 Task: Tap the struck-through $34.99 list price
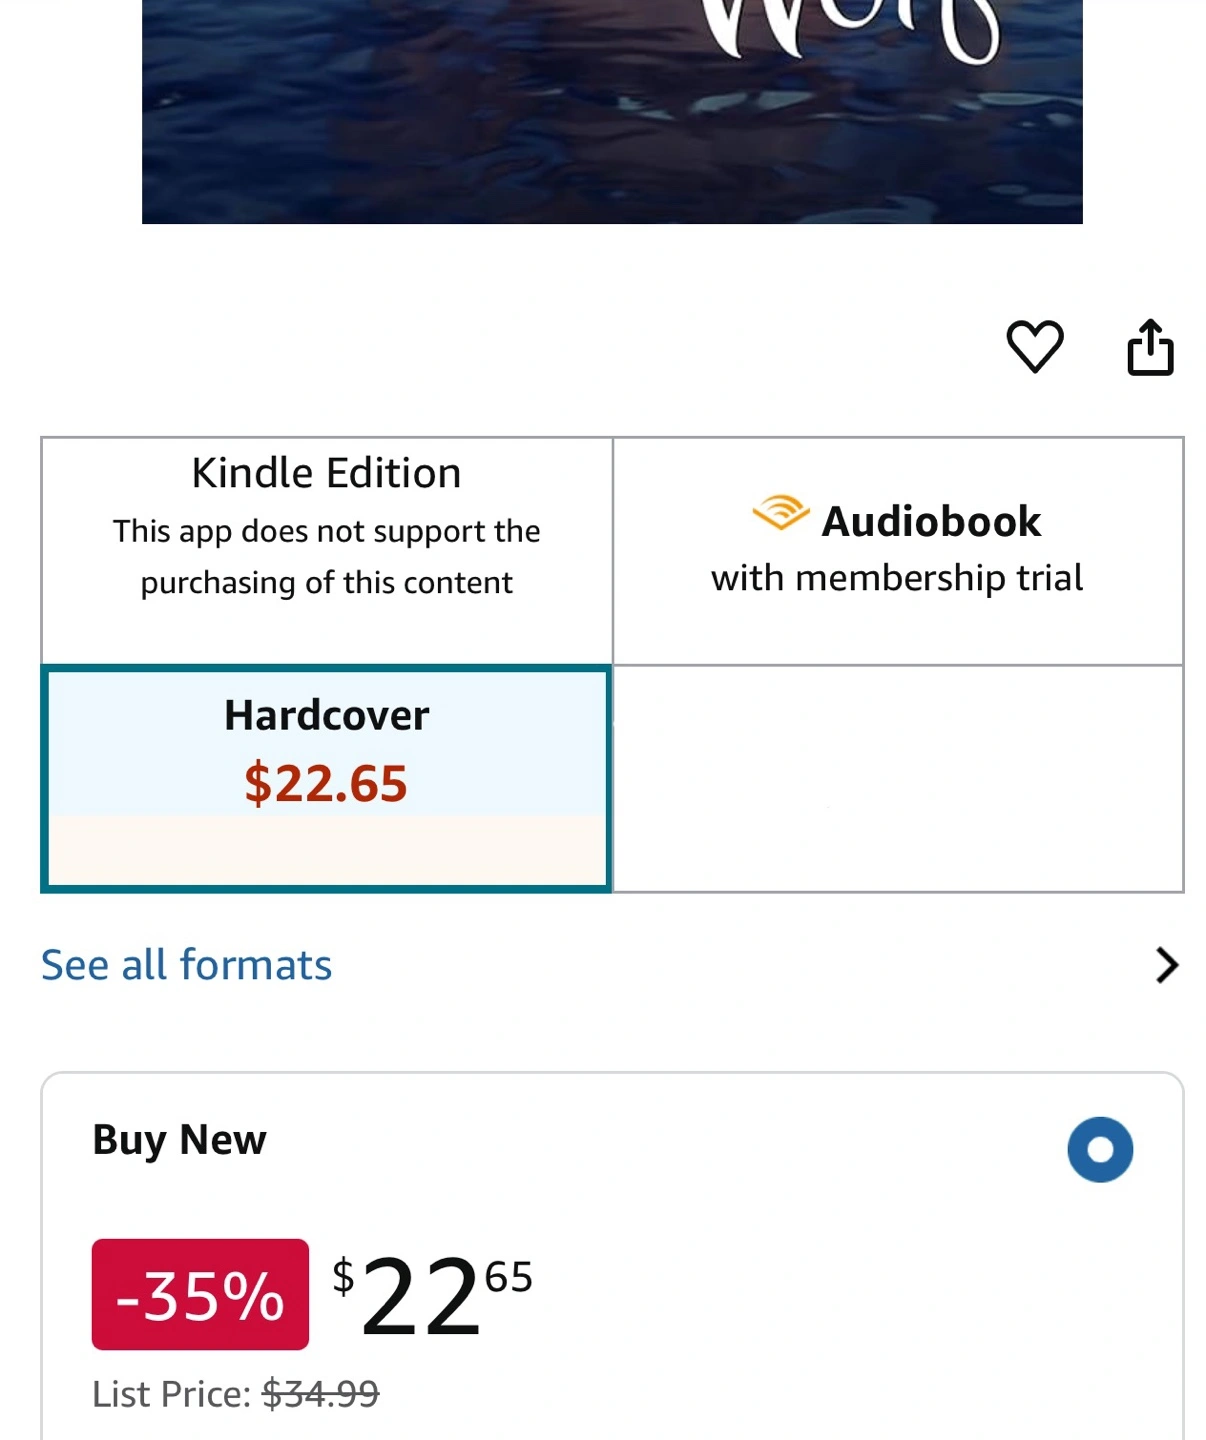coord(320,1393)
